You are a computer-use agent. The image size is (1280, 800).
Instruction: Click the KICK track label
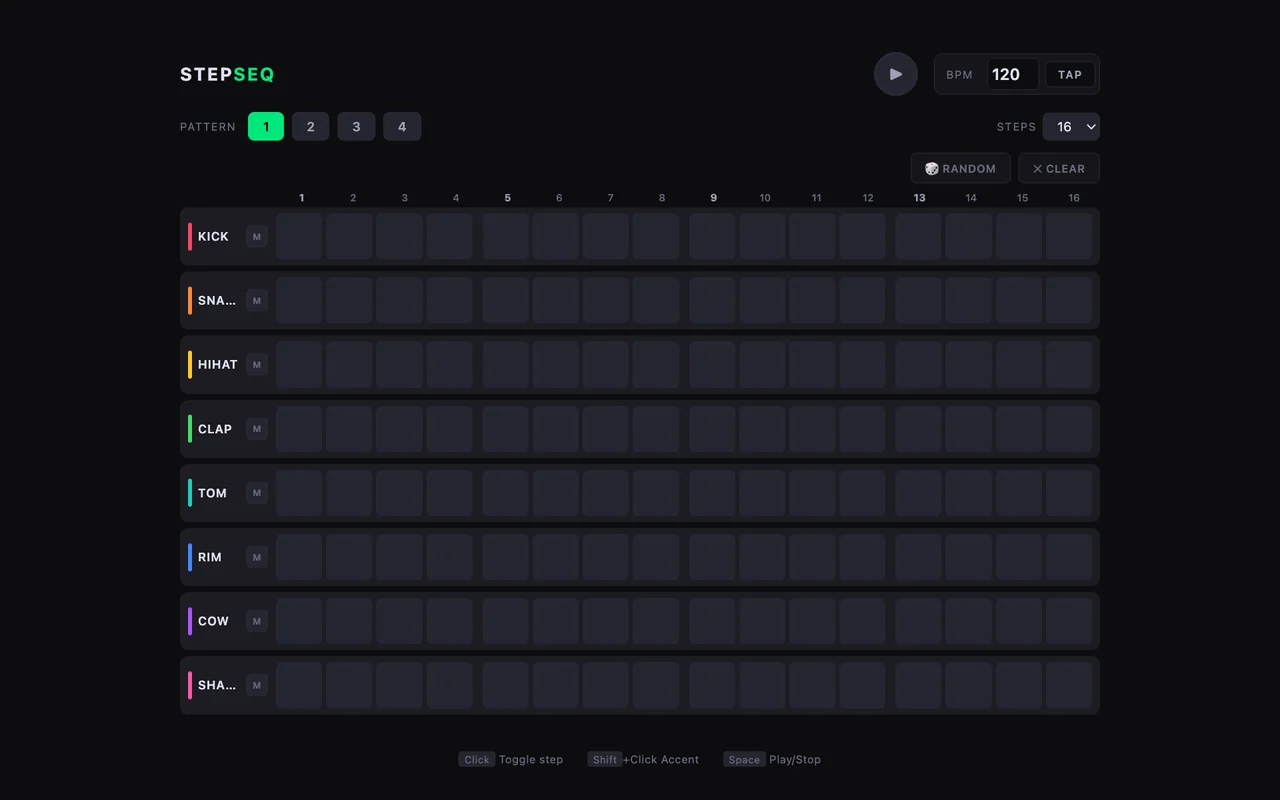pyautogui.click(x=213, y=237)
